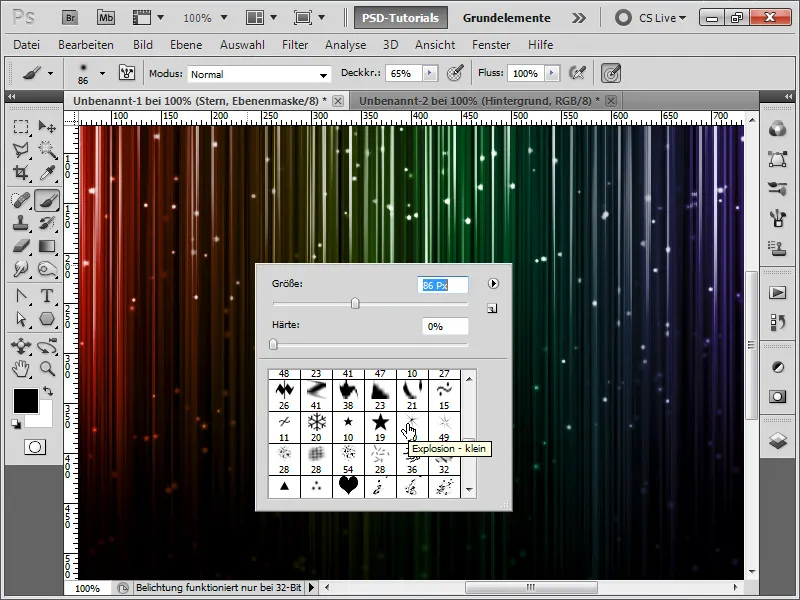This screenshot has width=800, height=600.
Task: Pick the Zoom tool magnifier
Action: tap(47, 368)
